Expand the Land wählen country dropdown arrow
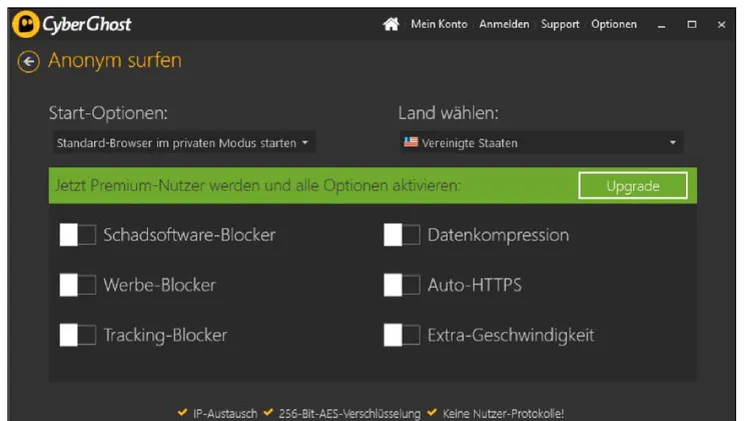 [673, 143]
